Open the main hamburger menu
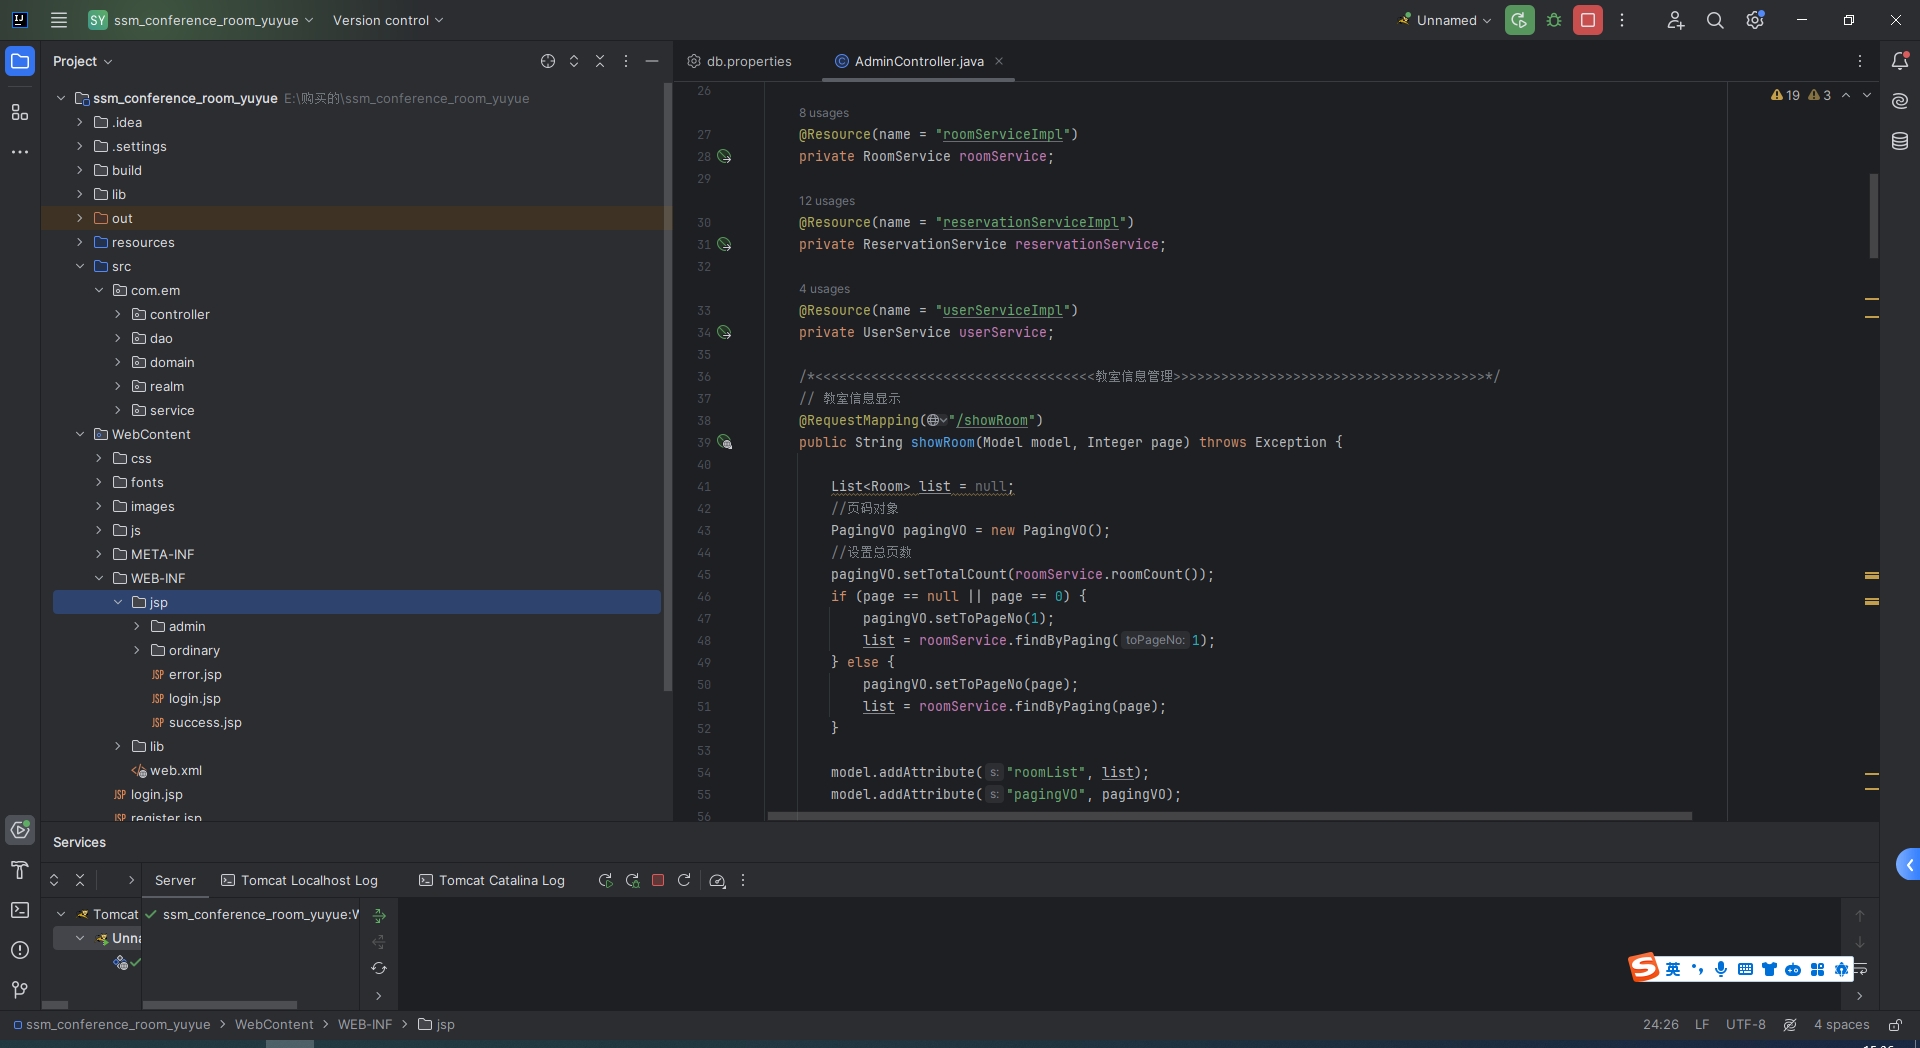 (x=59, y=20)
